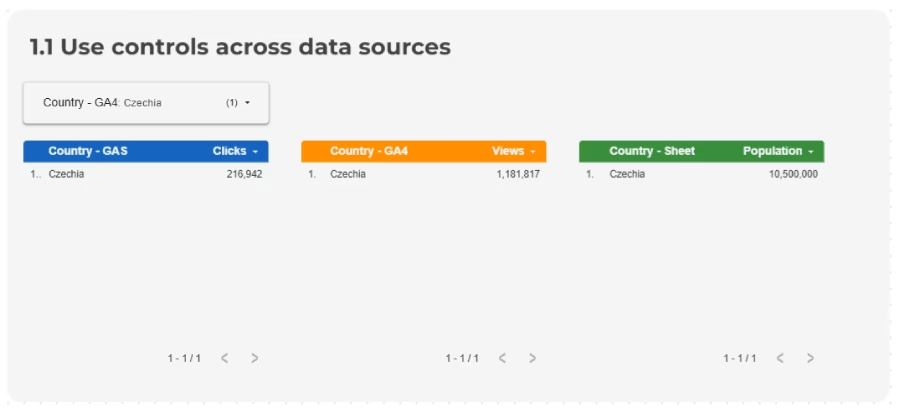Sort by Clicks column header
Image resolution: width=900 pixels, height=408 pixels.
click(234, 151)
